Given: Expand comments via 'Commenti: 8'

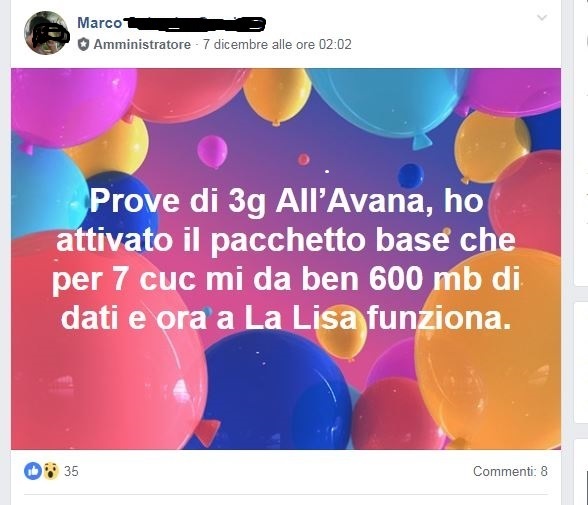Looking at the screenshot, I should (510, 471).
